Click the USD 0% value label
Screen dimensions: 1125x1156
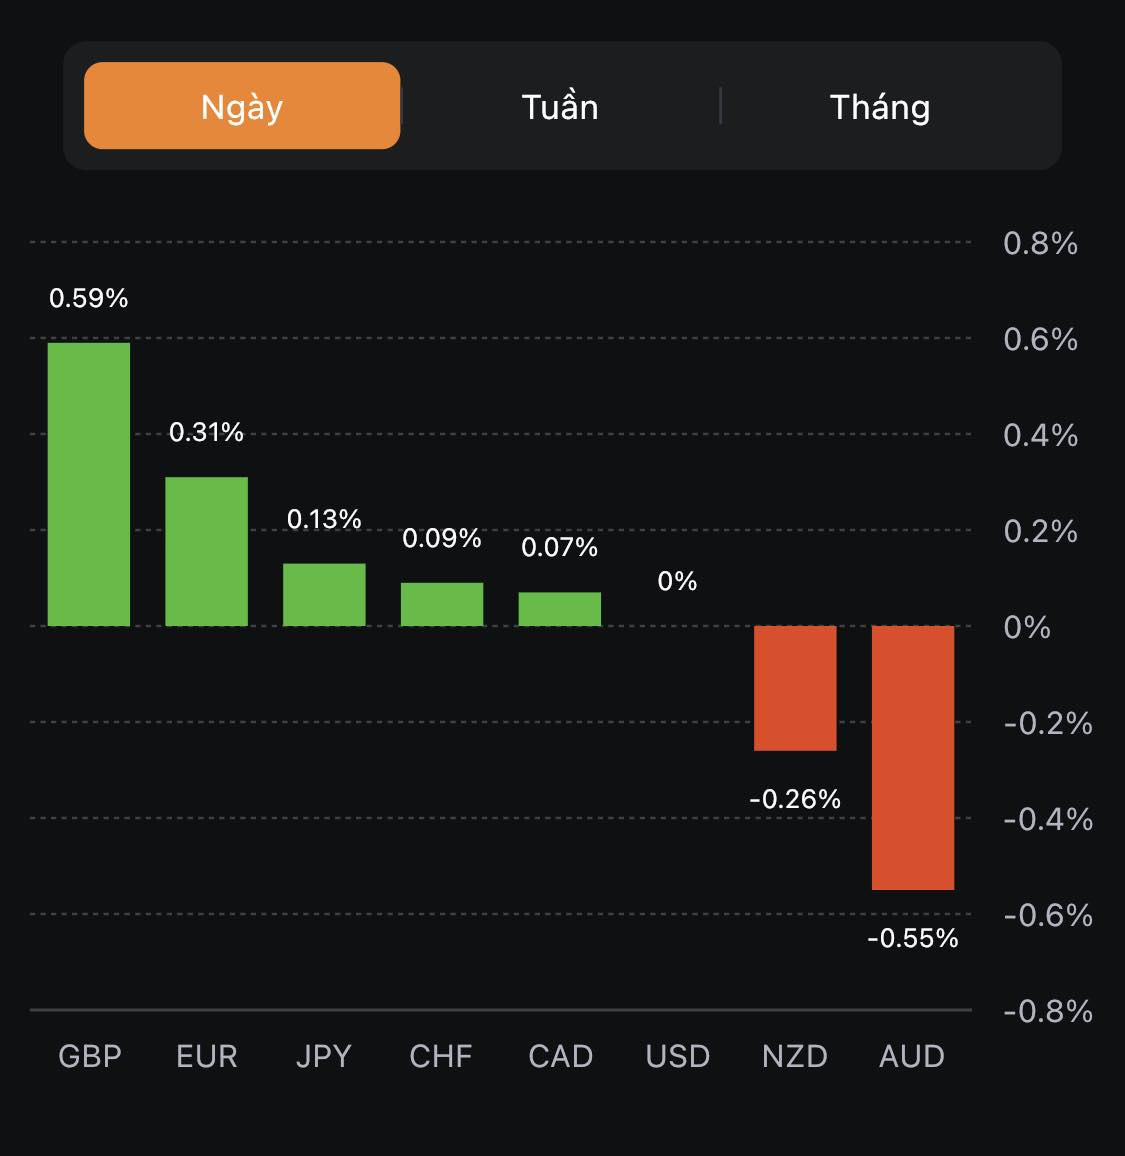[x=677, y=581]
